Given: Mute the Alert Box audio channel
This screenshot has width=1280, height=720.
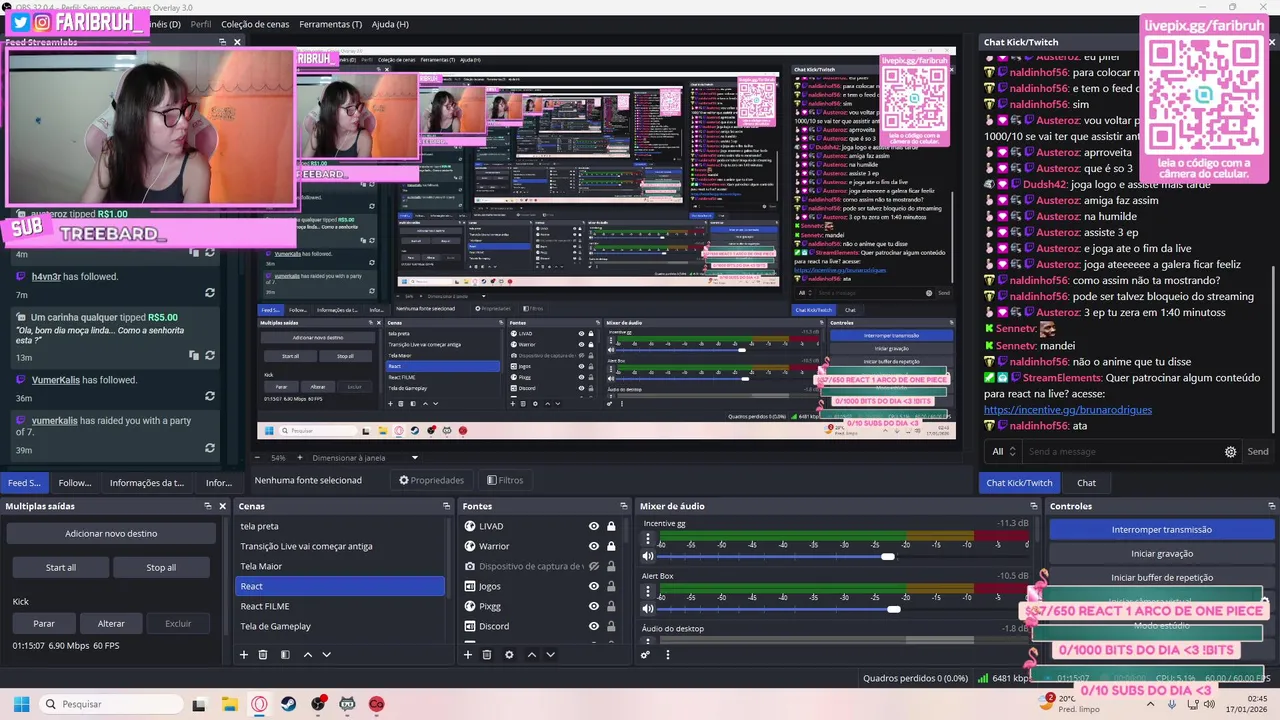Looking at the screenshot, I should [648, 609].
